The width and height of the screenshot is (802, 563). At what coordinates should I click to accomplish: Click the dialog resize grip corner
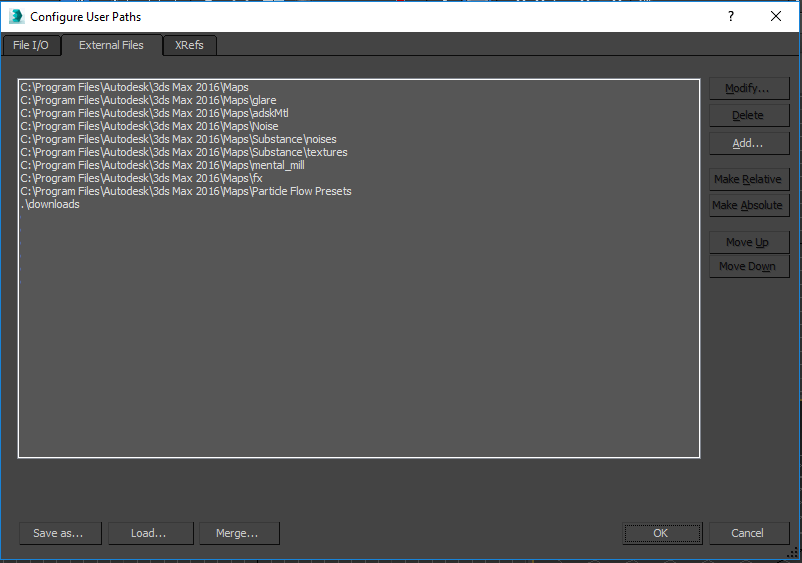(792, 553)
